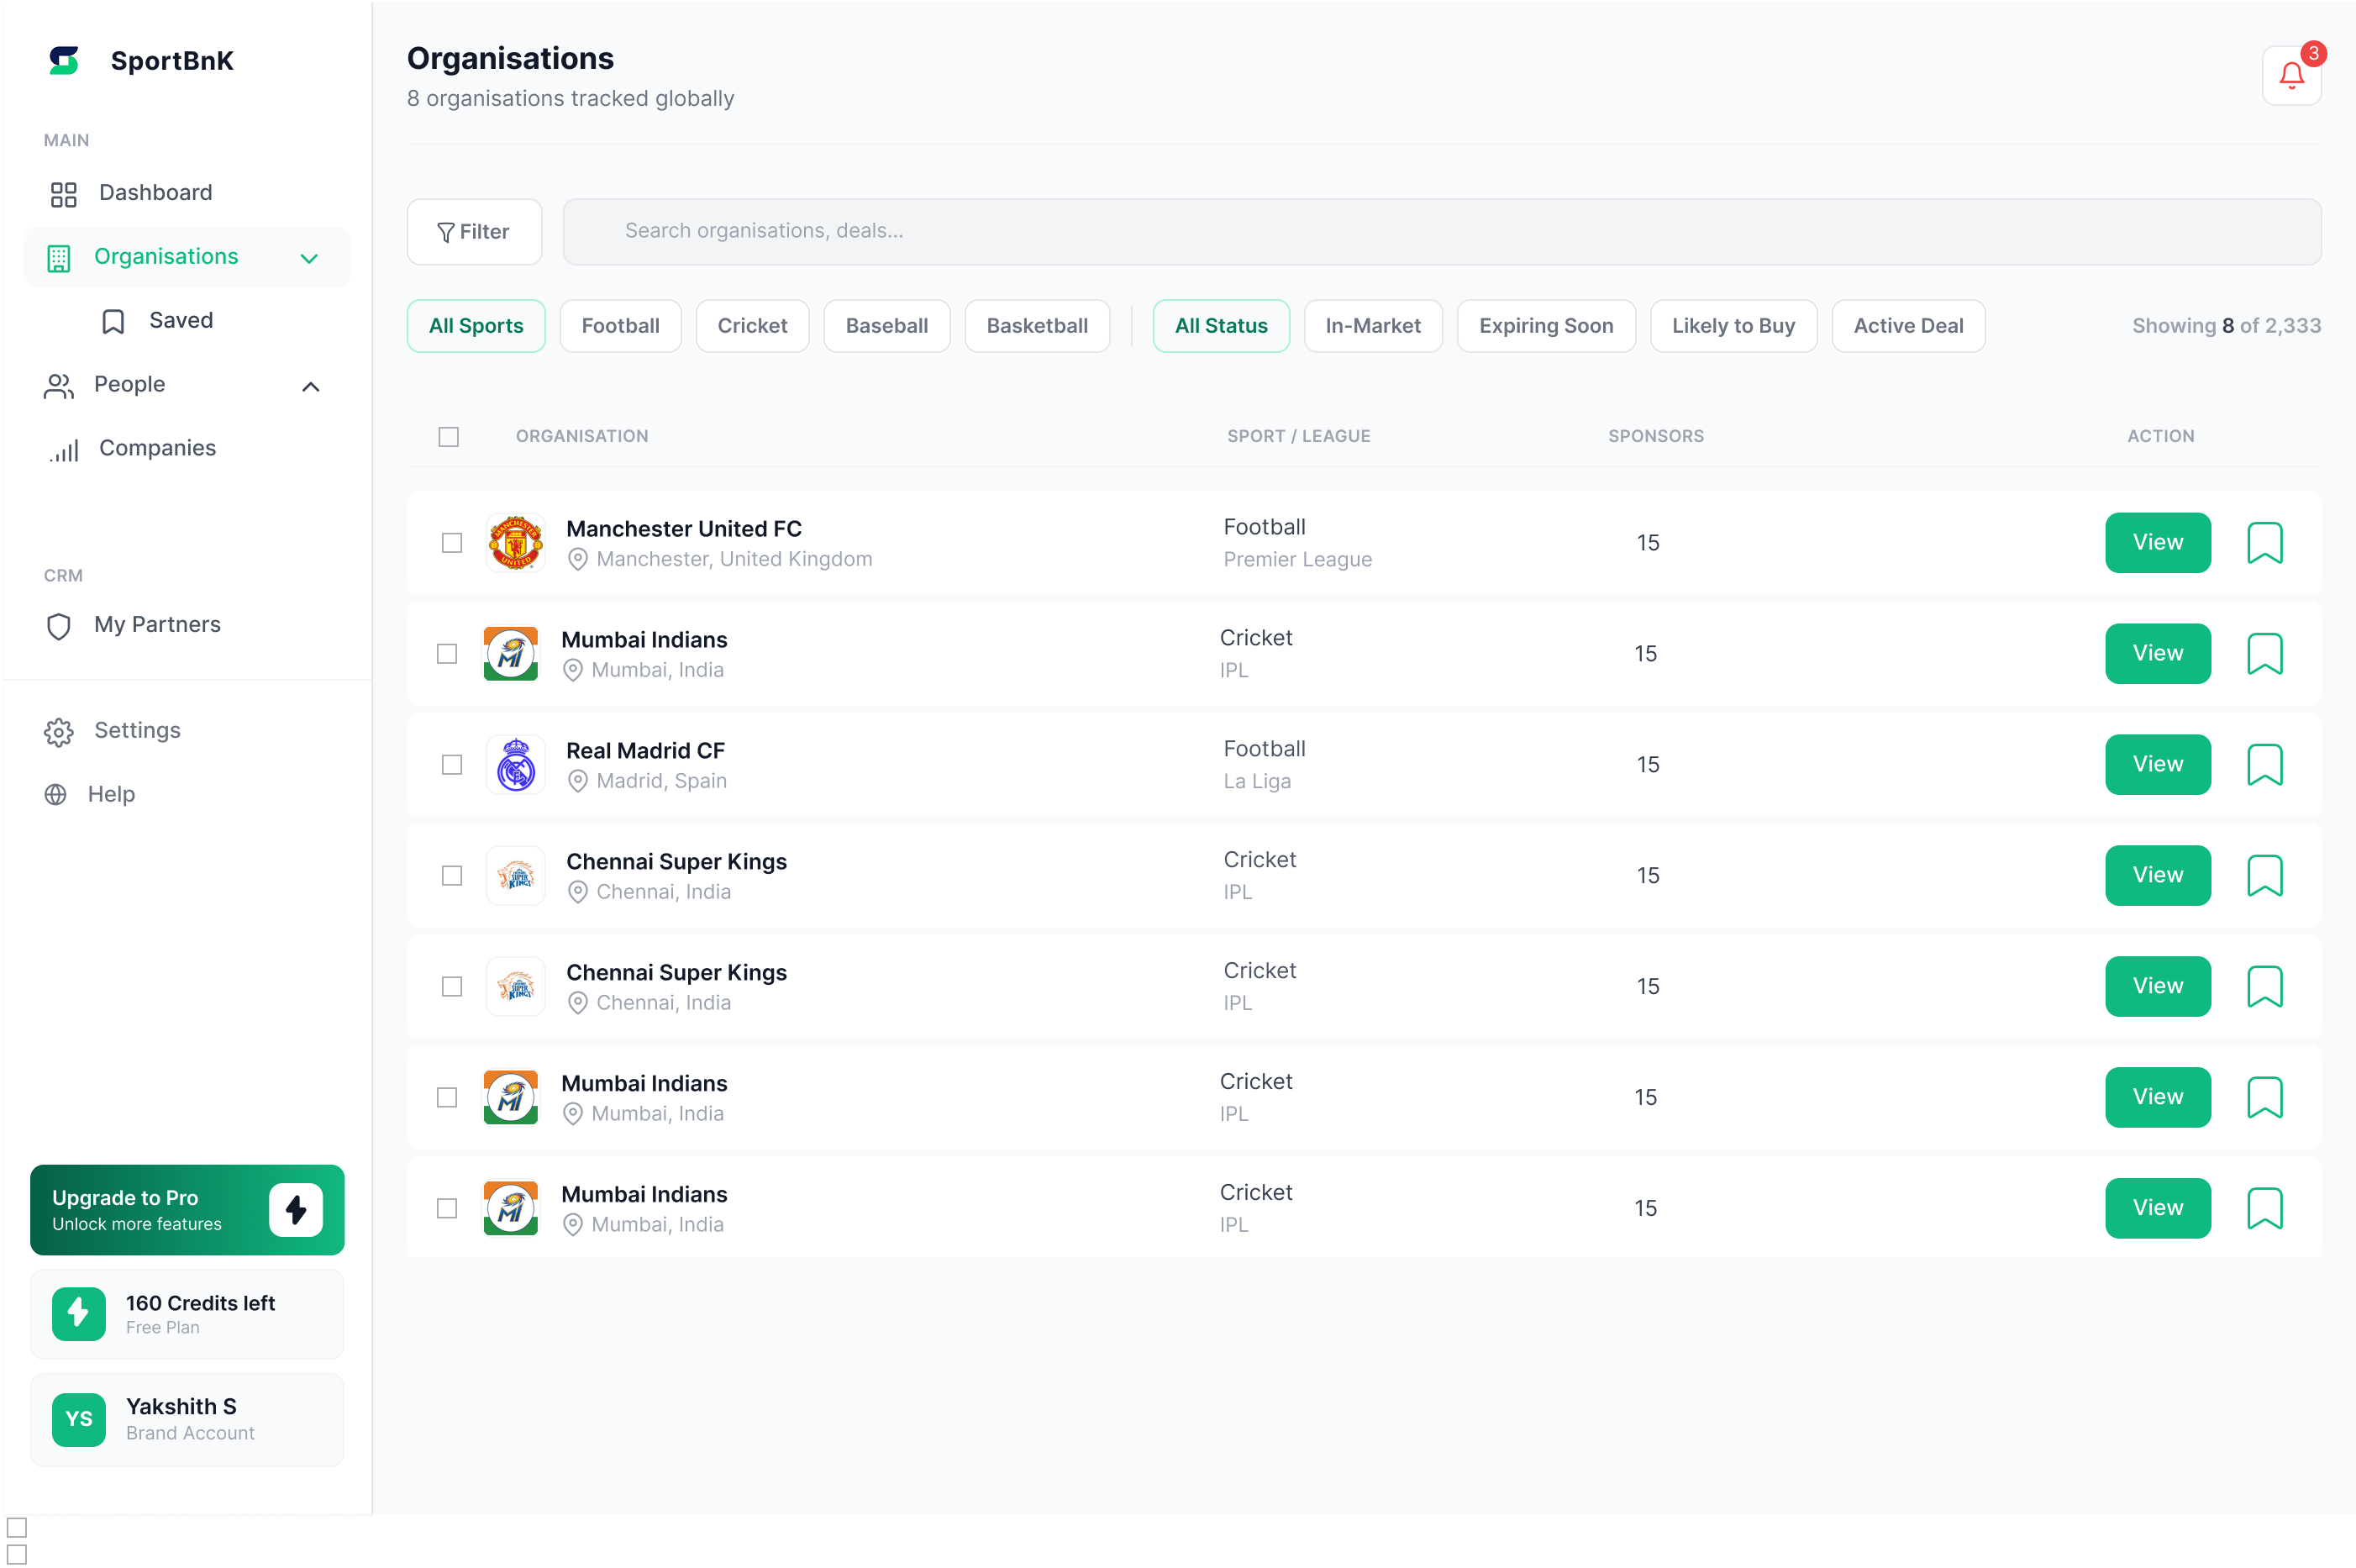Image resolution: width=2356 pixels, height=1568 pixels.
Task: Click Upgrade to Pro banner
Action: click(187, 1210)
